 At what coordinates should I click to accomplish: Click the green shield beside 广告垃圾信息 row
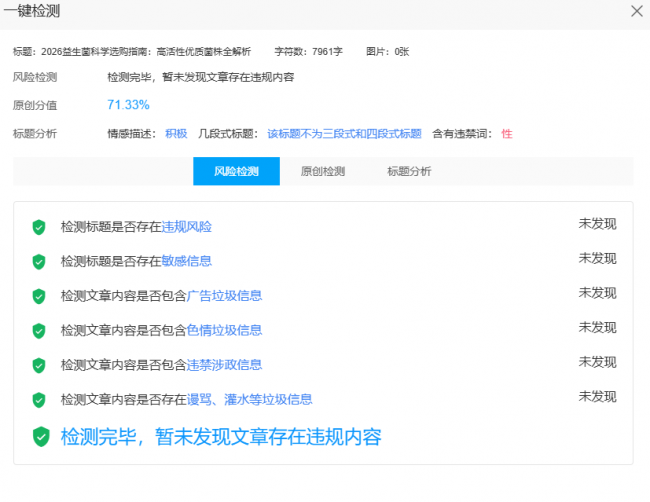[39, 296]
